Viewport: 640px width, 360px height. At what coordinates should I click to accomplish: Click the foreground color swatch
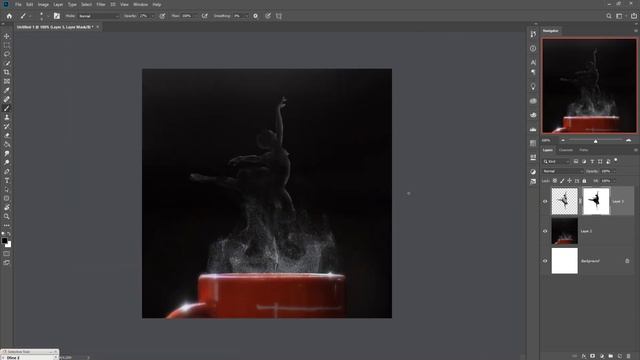(x=4, y=241)
